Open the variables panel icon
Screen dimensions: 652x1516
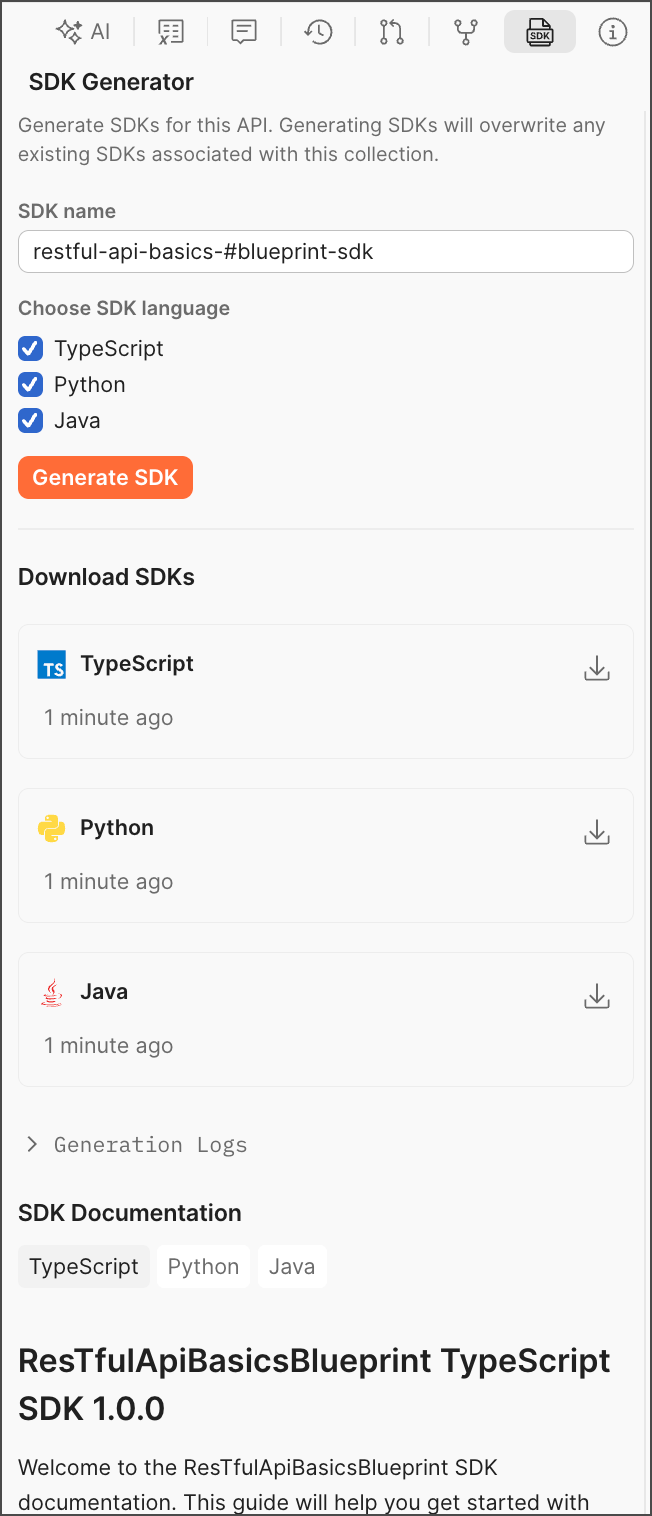tap(171, 32)
